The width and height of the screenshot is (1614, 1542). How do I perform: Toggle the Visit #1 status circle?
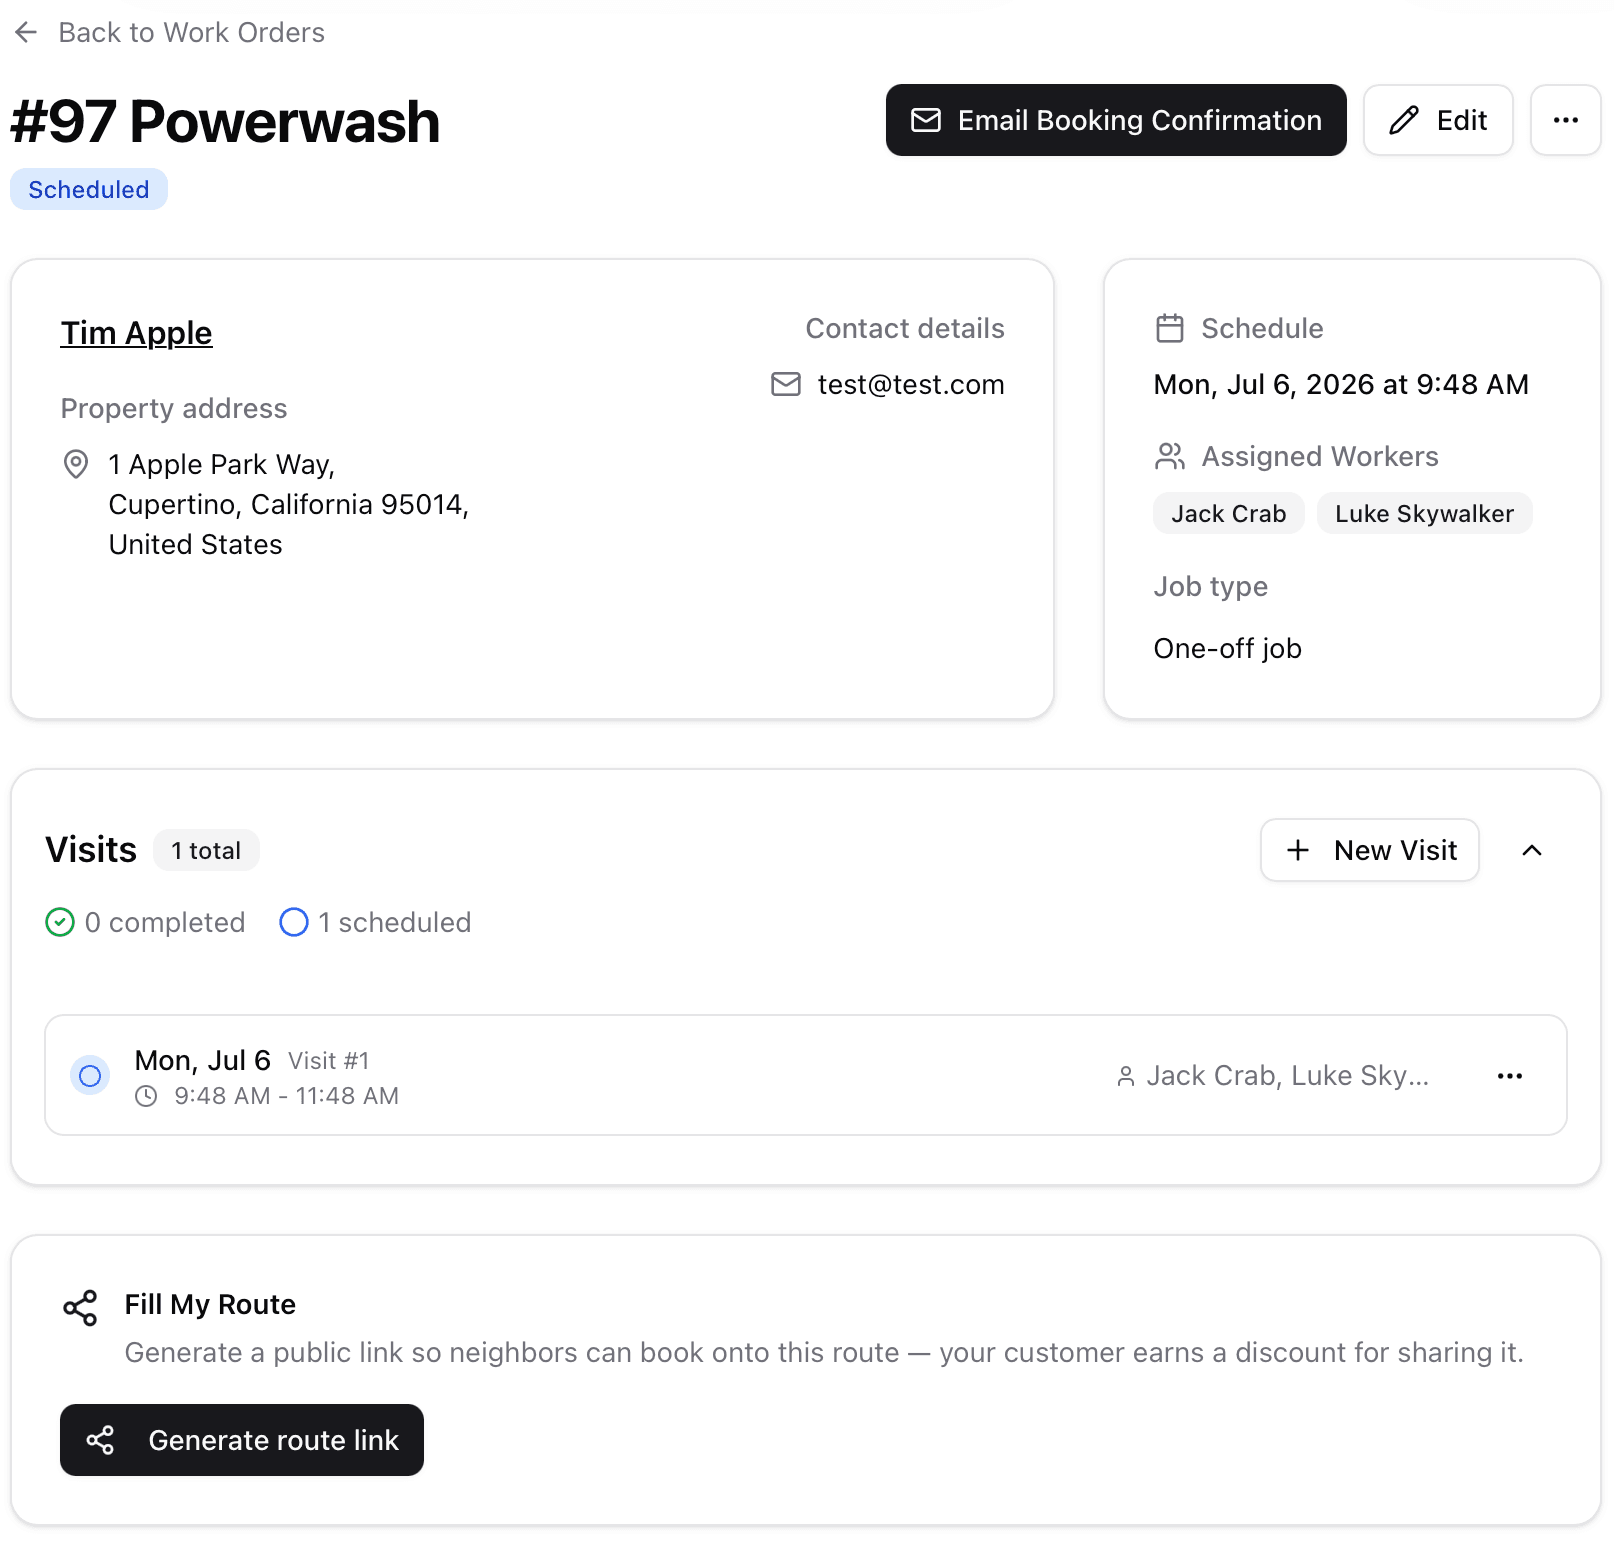[90, 1076]
